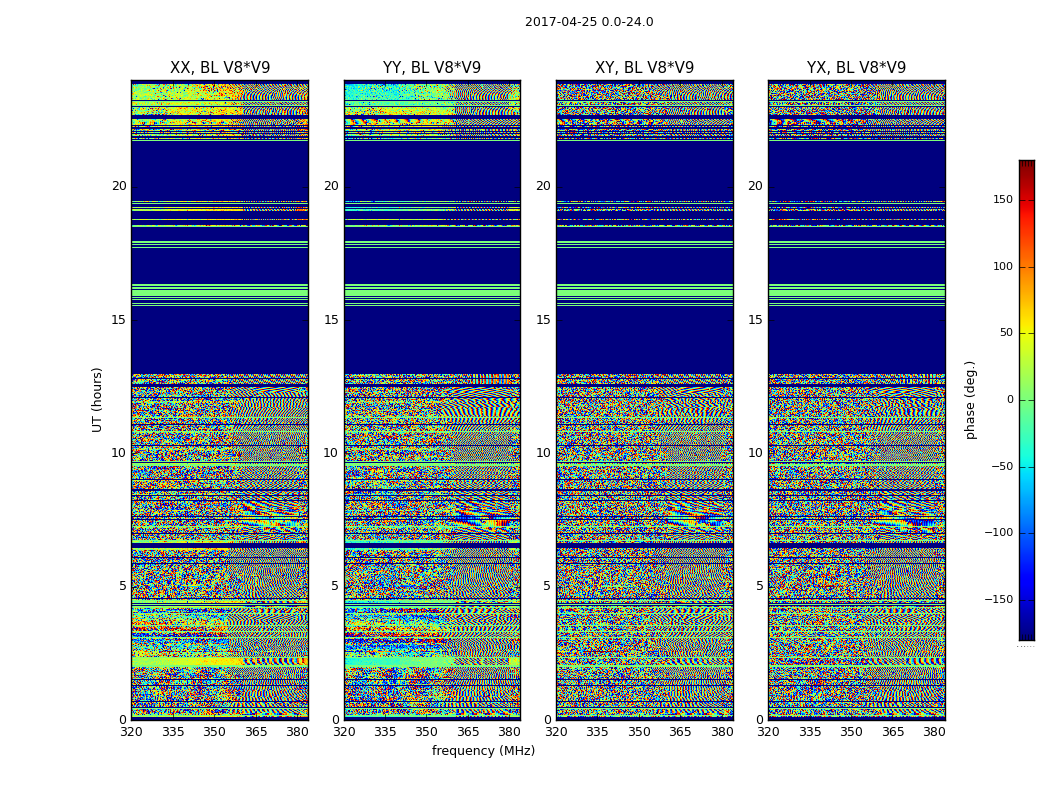Click the 350 frequency tick under XY panel
Screen dimensions: 1050x800
[639, 732]
